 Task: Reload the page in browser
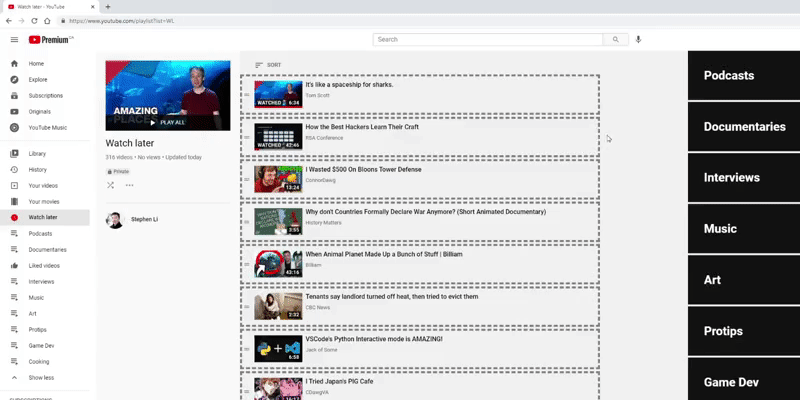pos(34,21)
